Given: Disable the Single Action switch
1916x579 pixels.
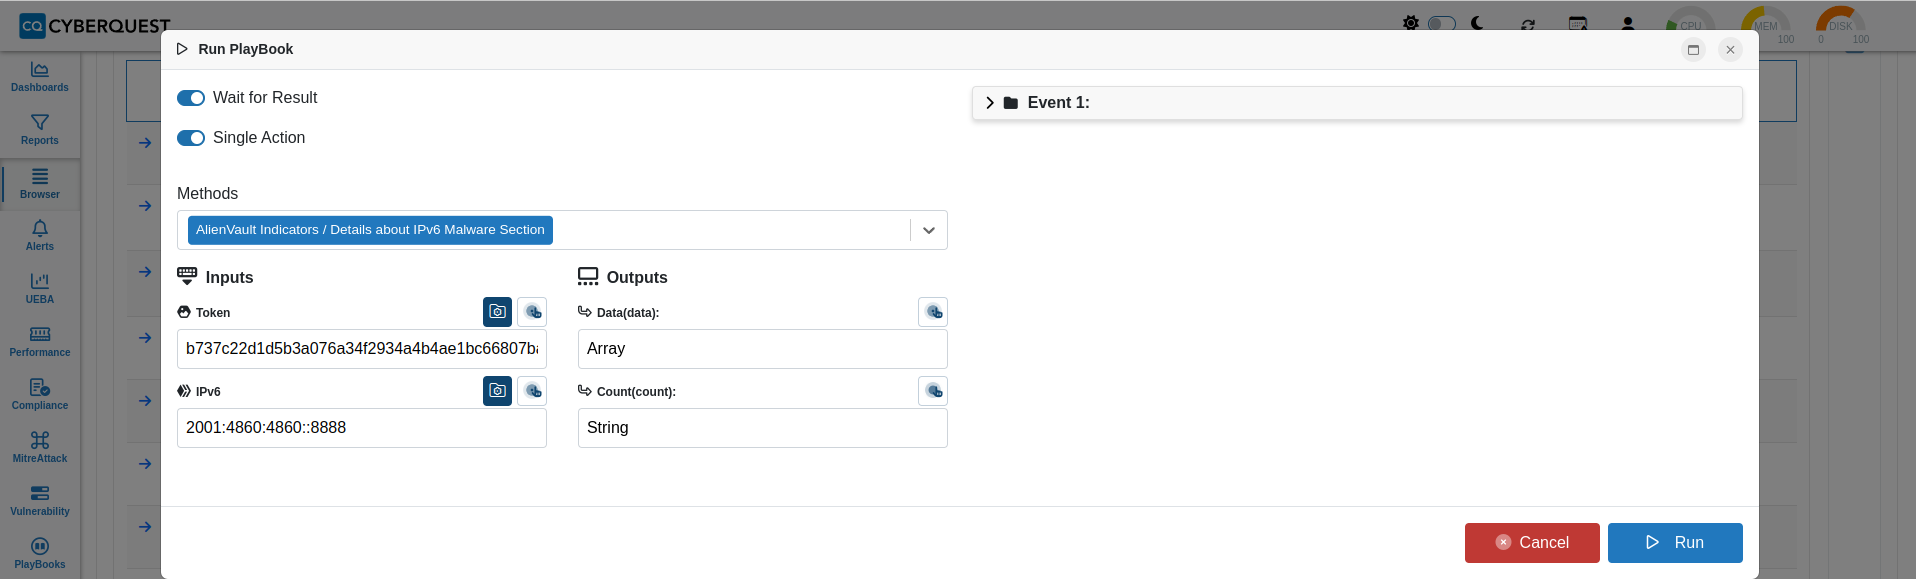Looking at the screenshot, I should [191, 138].
